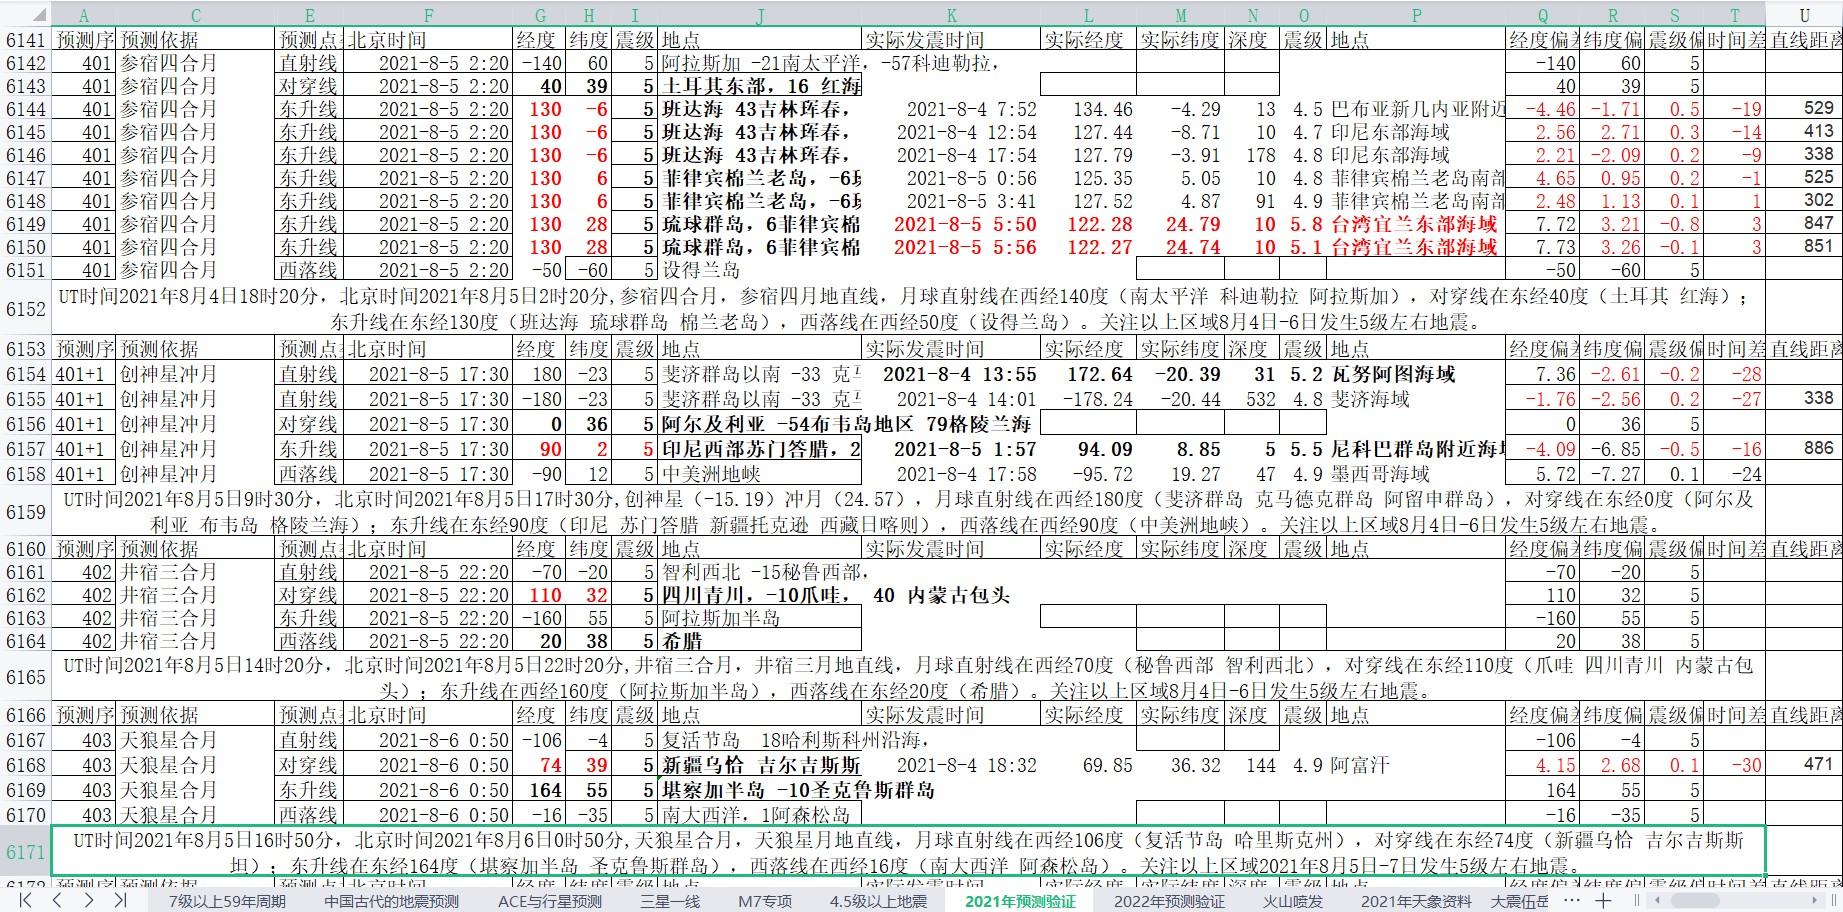
Task: Click previous sheet navigation arrow
Action: point(57,901)
